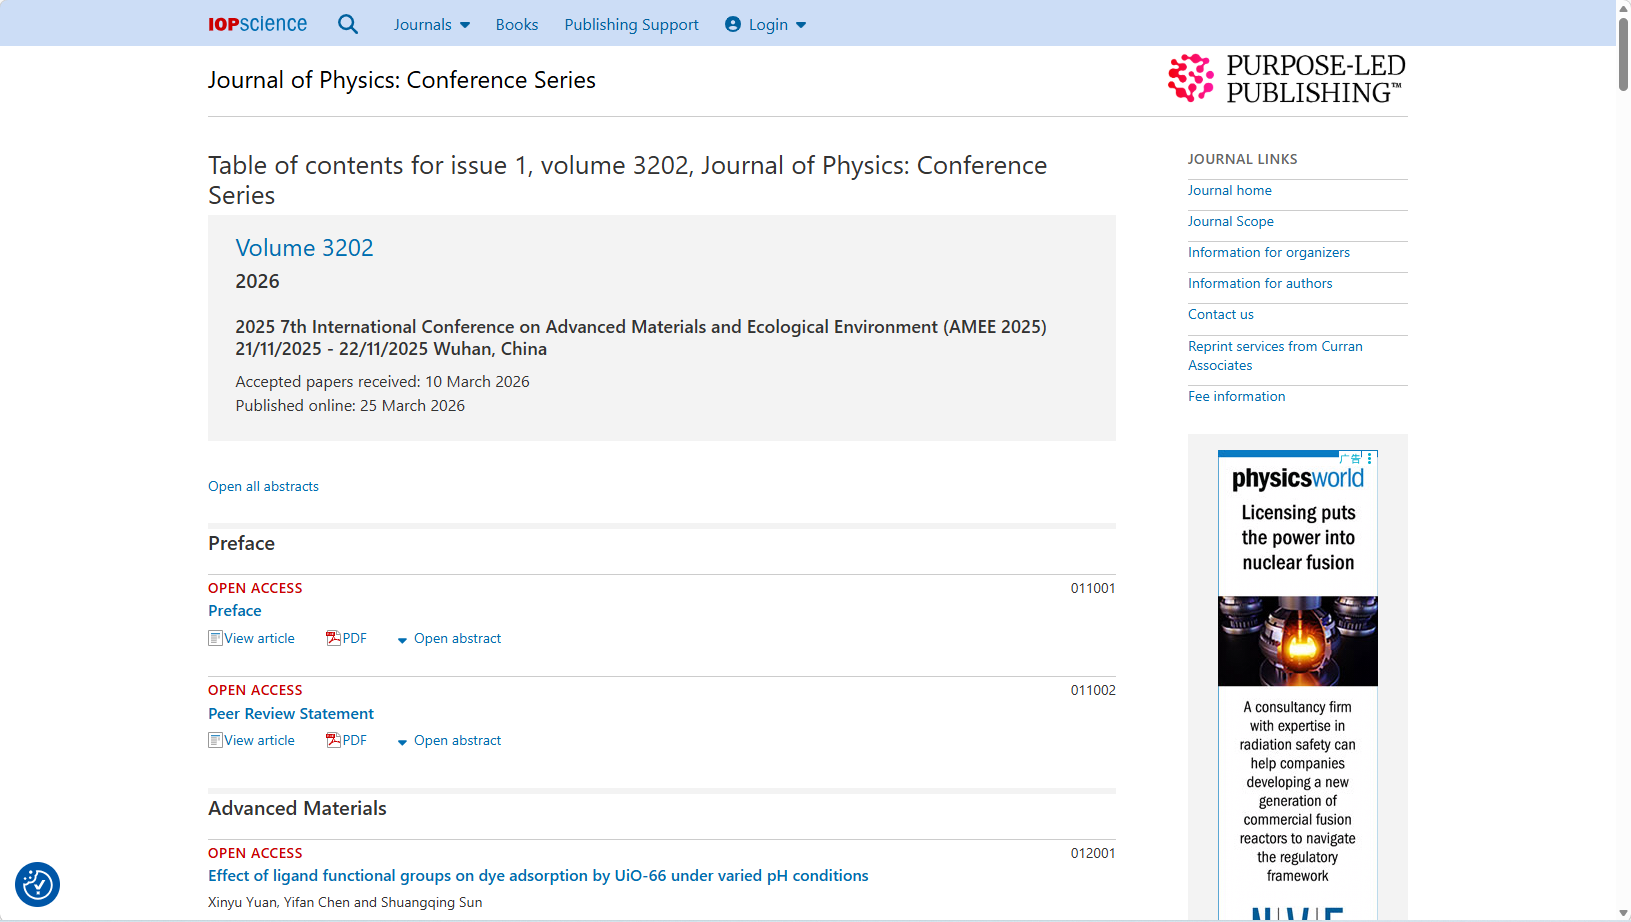The height and width of the screenshot is (922, 1631).
Task: Open the Volume 3202 link
Action: tap(304, 247)
